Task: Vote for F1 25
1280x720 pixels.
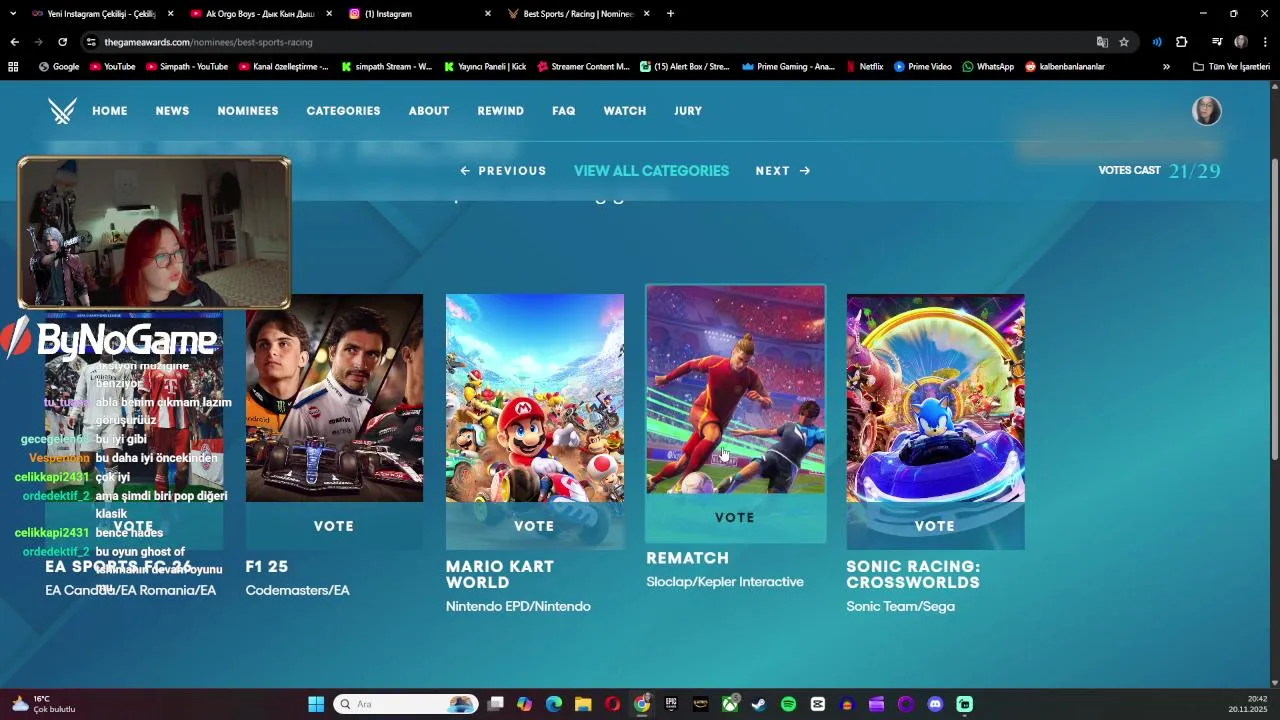Action: click(334, 526)
